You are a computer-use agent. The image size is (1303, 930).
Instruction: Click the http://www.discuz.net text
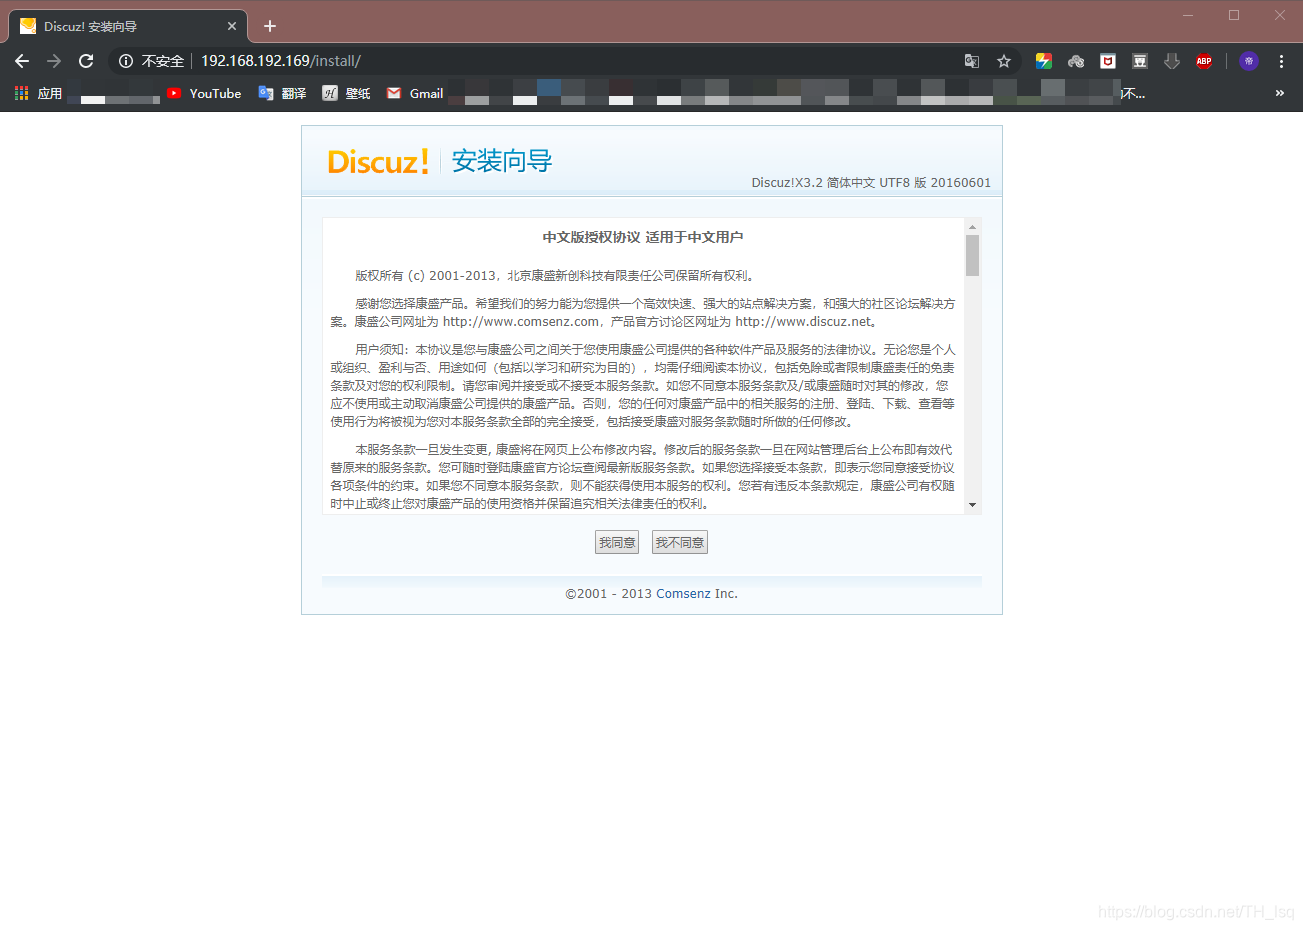(x=804, y=322)
